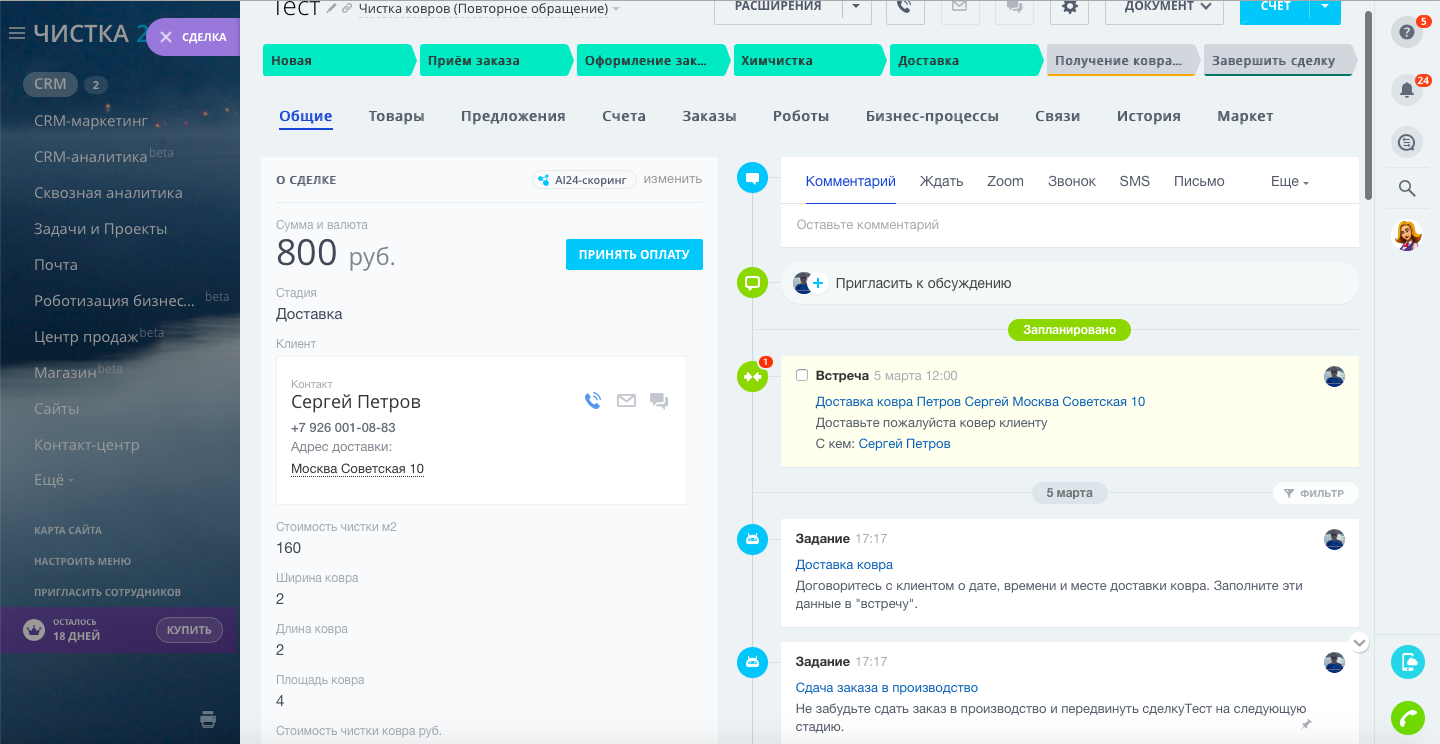Mark the Встреча activity checkbox as done
The image size is (1440, 744).
pyautogui.click(x=802, y=376)
